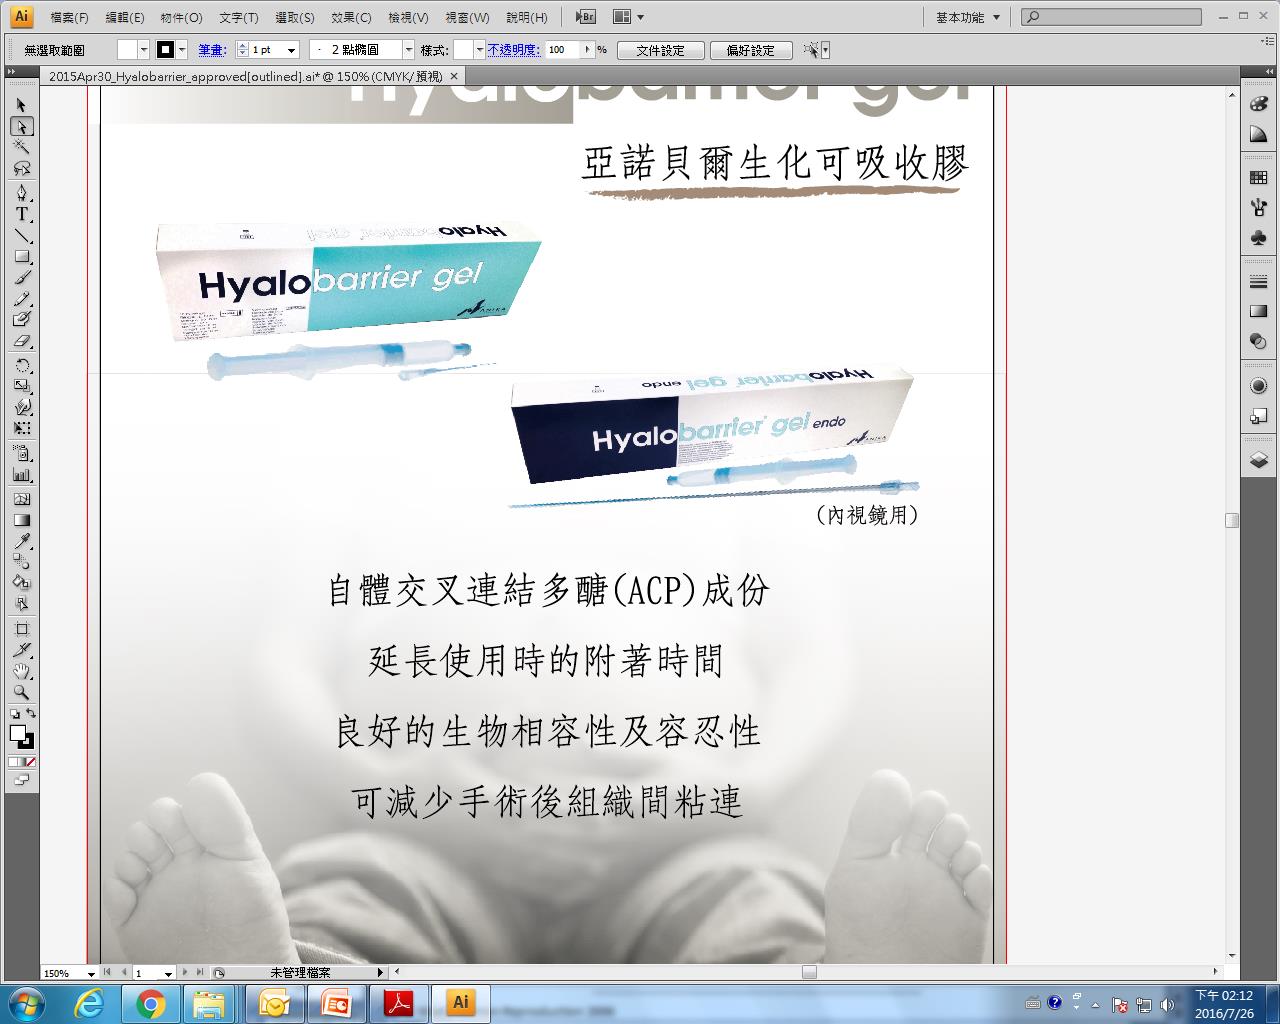Open the 文字(T) menu
The height and width of the screenshot is (1024, 1280).
pos(239,17)
